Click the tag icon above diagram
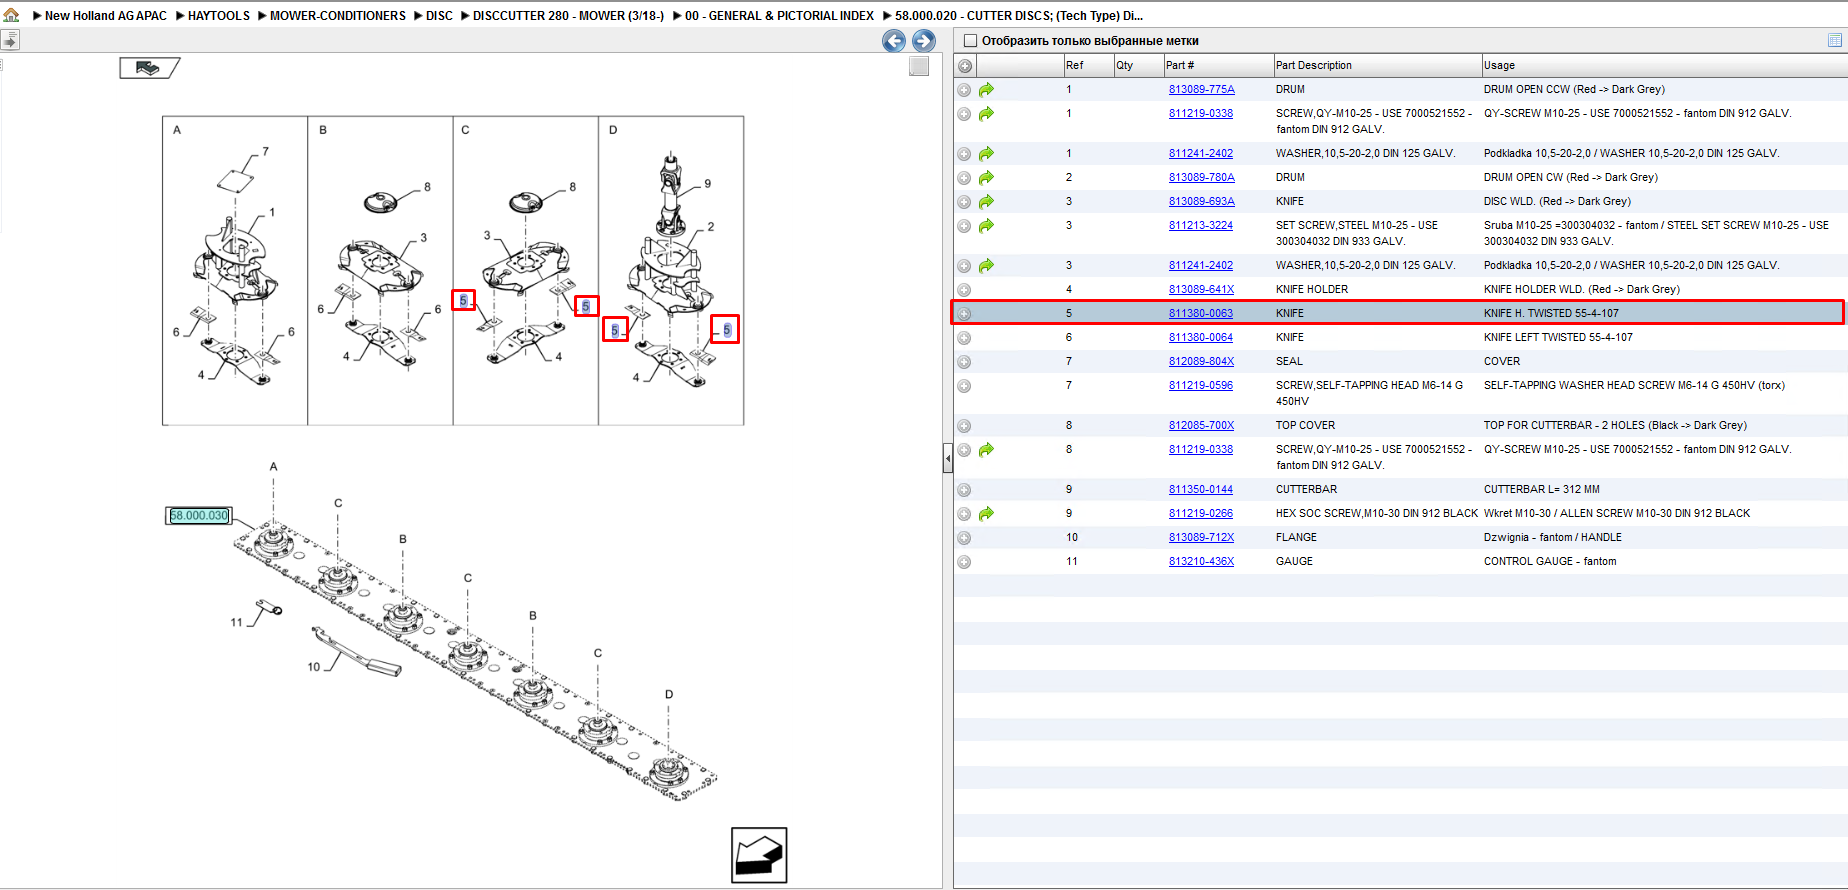 pyautogui.click(x=149, y=68)
